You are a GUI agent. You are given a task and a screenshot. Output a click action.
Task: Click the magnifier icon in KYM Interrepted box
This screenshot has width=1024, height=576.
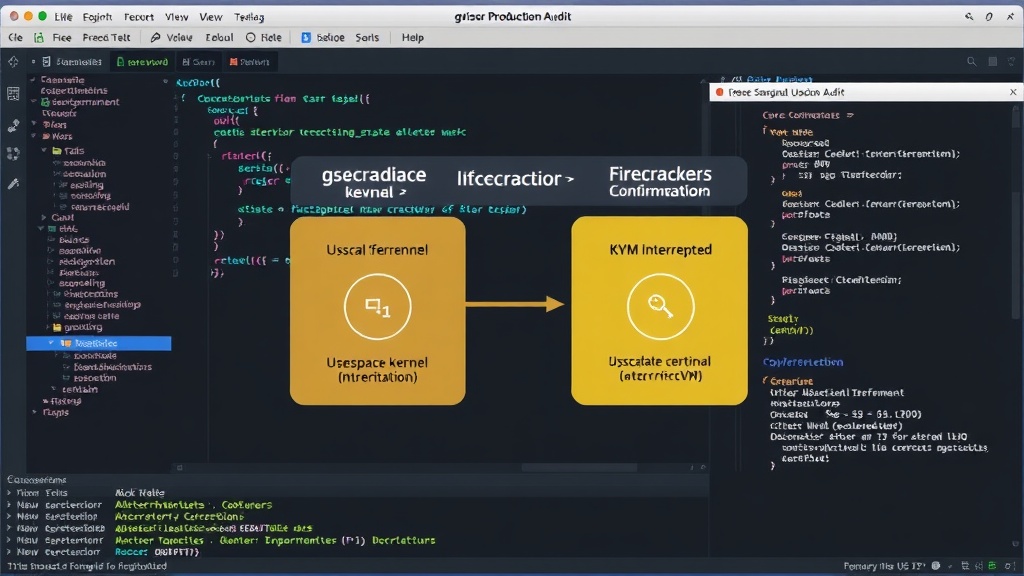(660, 306)
